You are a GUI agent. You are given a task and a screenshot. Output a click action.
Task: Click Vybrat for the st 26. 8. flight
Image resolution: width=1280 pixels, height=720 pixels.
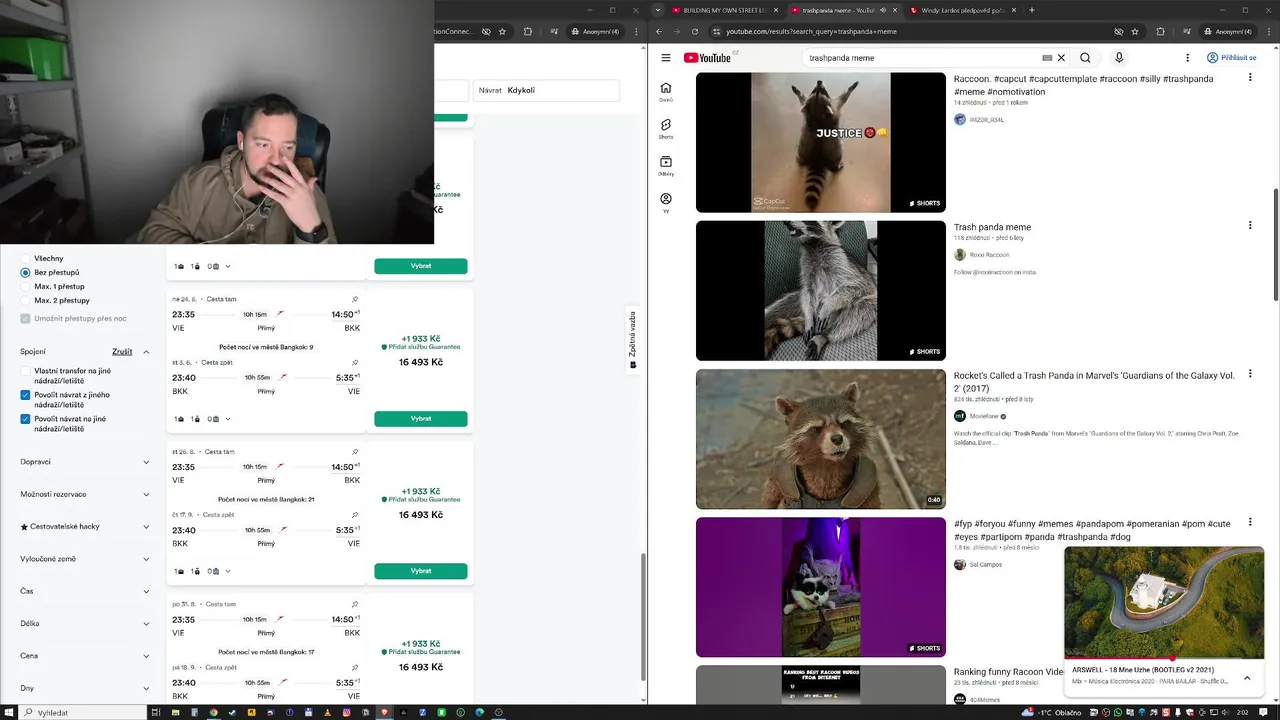click(x=421, y=571)
